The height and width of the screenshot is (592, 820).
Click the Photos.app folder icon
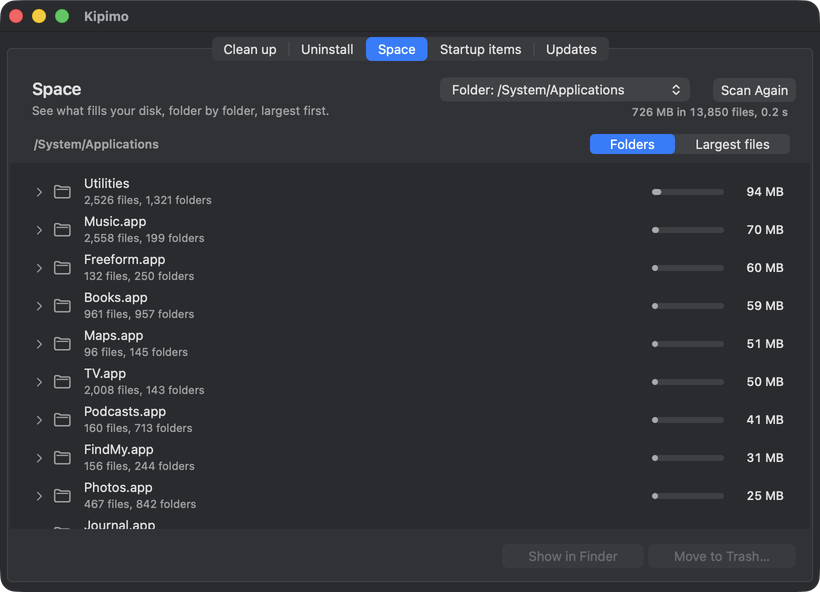coord(62,496)
